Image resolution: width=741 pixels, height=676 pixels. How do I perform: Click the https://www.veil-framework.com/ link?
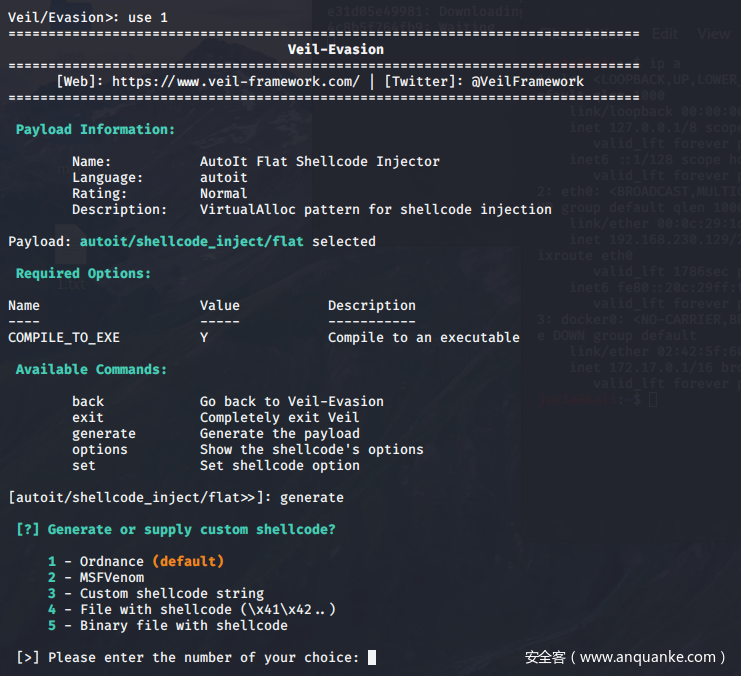pyautogui.click(x=235, y=81)
